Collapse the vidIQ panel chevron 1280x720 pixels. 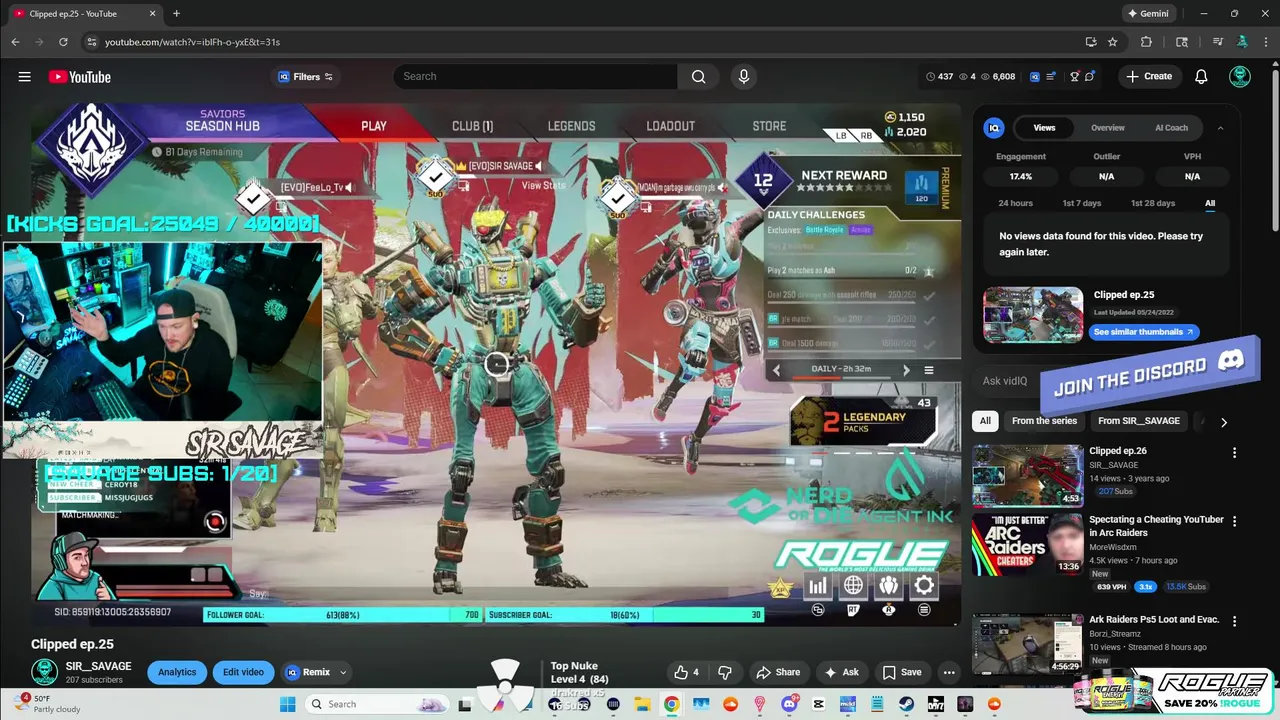pos(1220,128)
